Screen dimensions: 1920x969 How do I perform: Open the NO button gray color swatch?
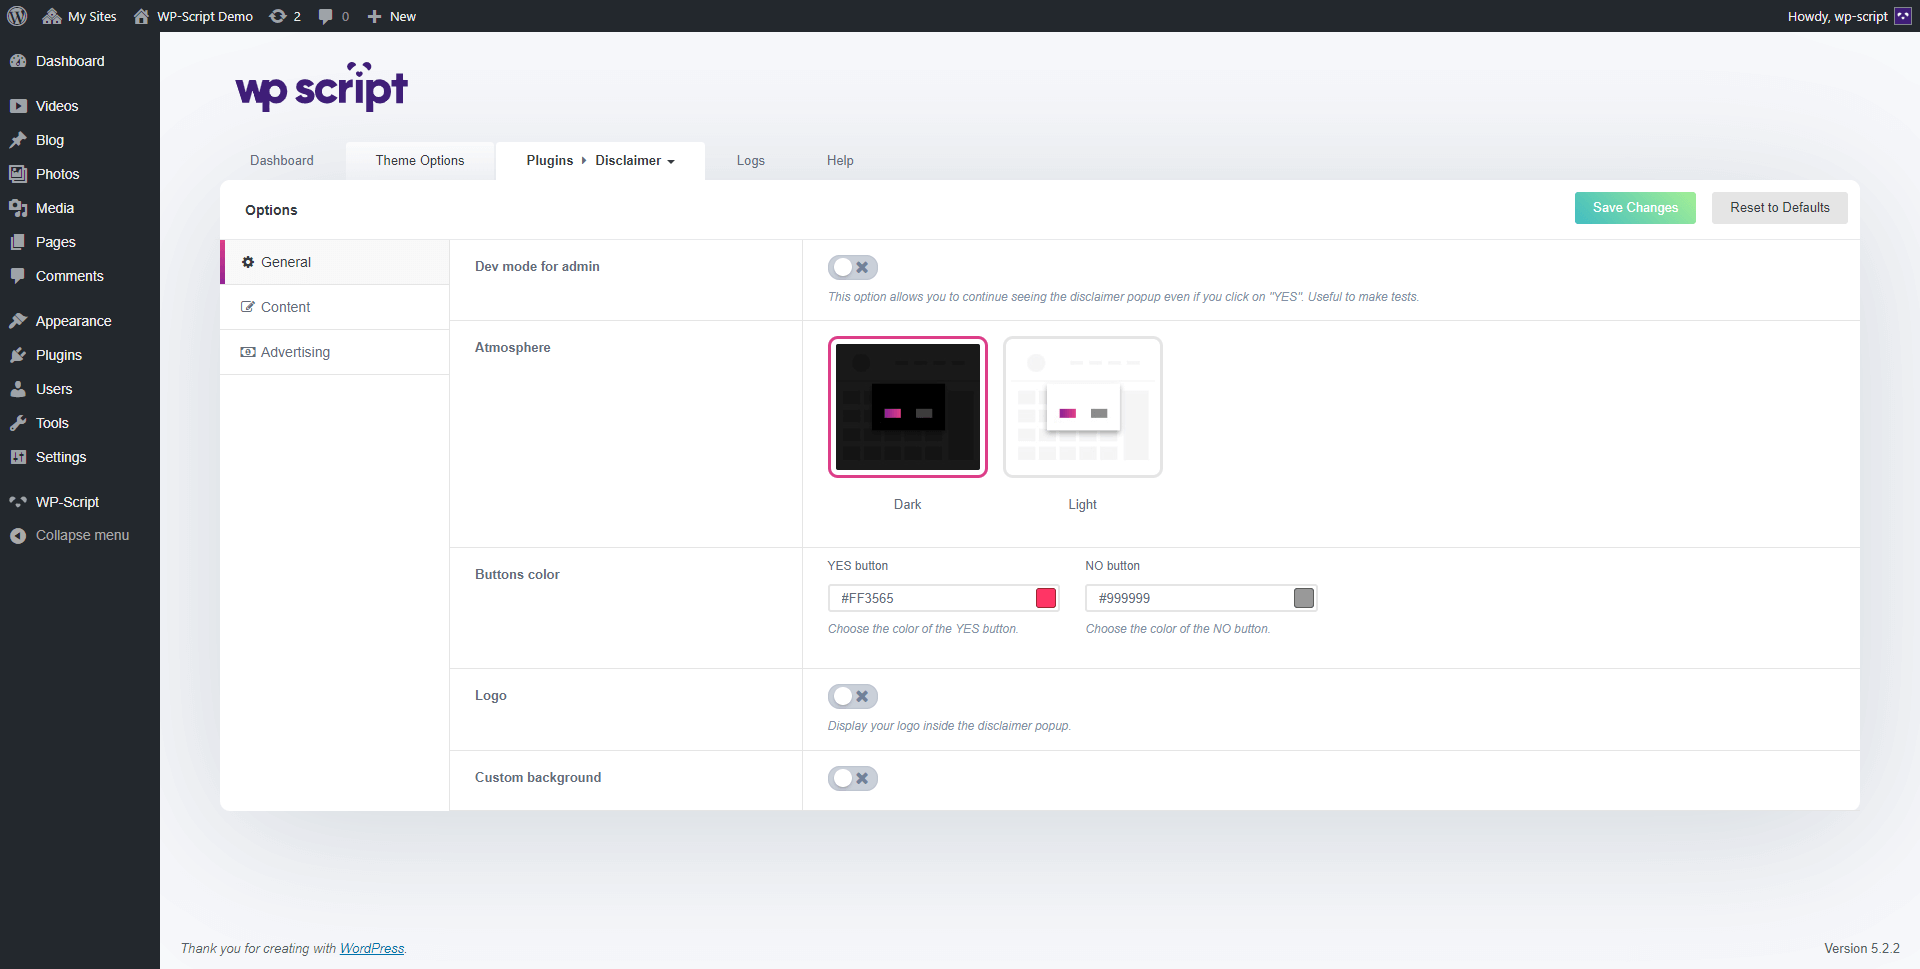click(1304, 598)
